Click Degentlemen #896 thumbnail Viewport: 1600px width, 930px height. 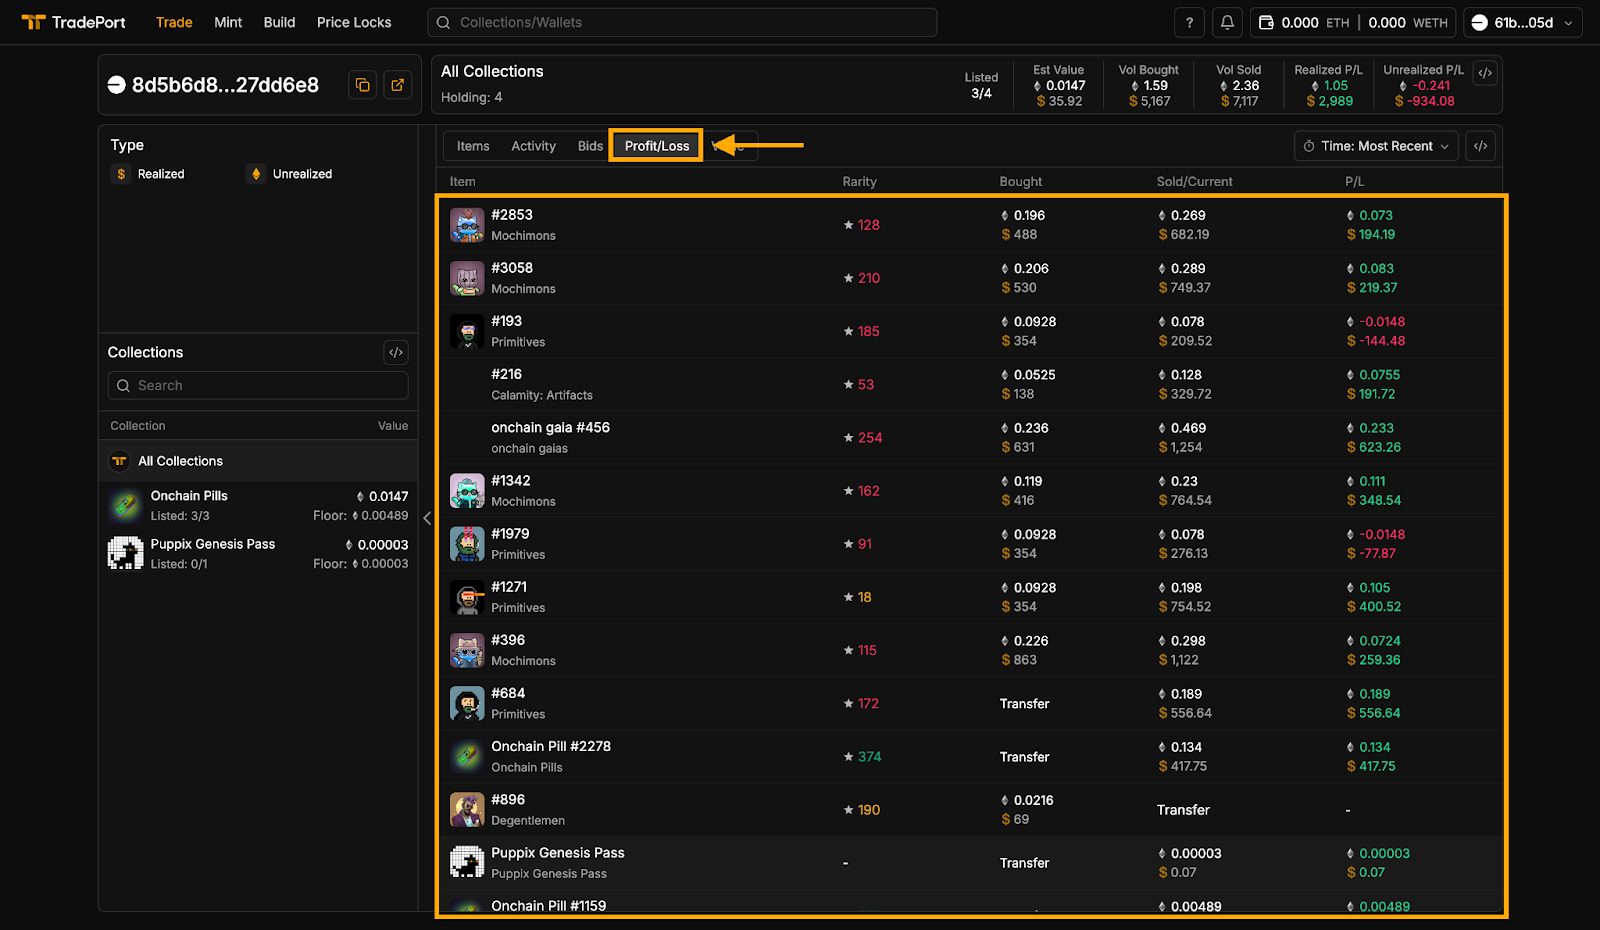(467, 810)
